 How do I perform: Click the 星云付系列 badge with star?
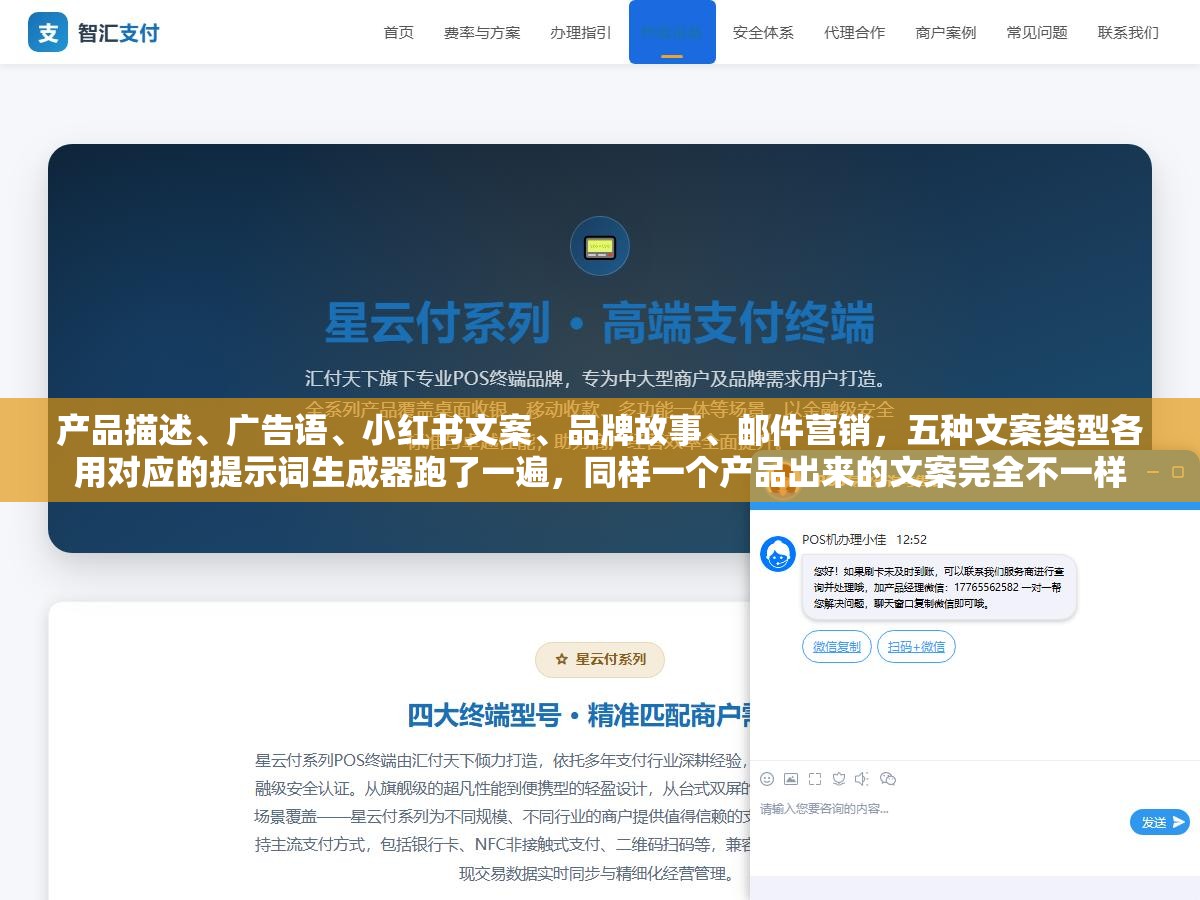tap(600, 659)
